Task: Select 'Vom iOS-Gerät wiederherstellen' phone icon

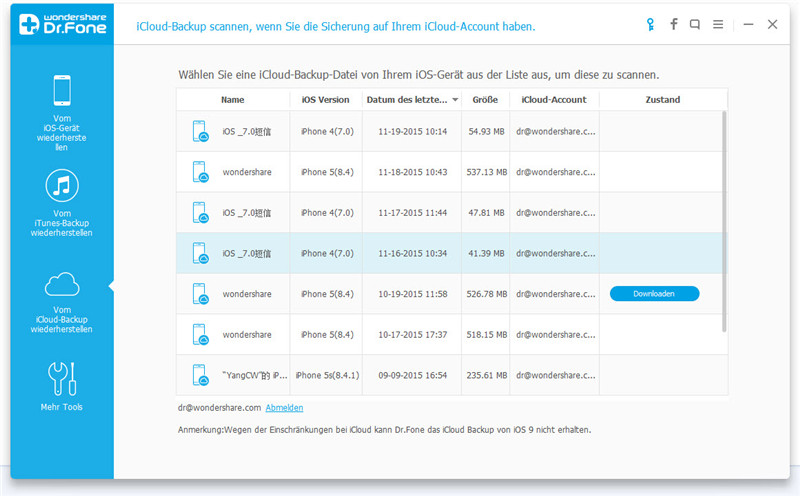Action: [62, 90]
